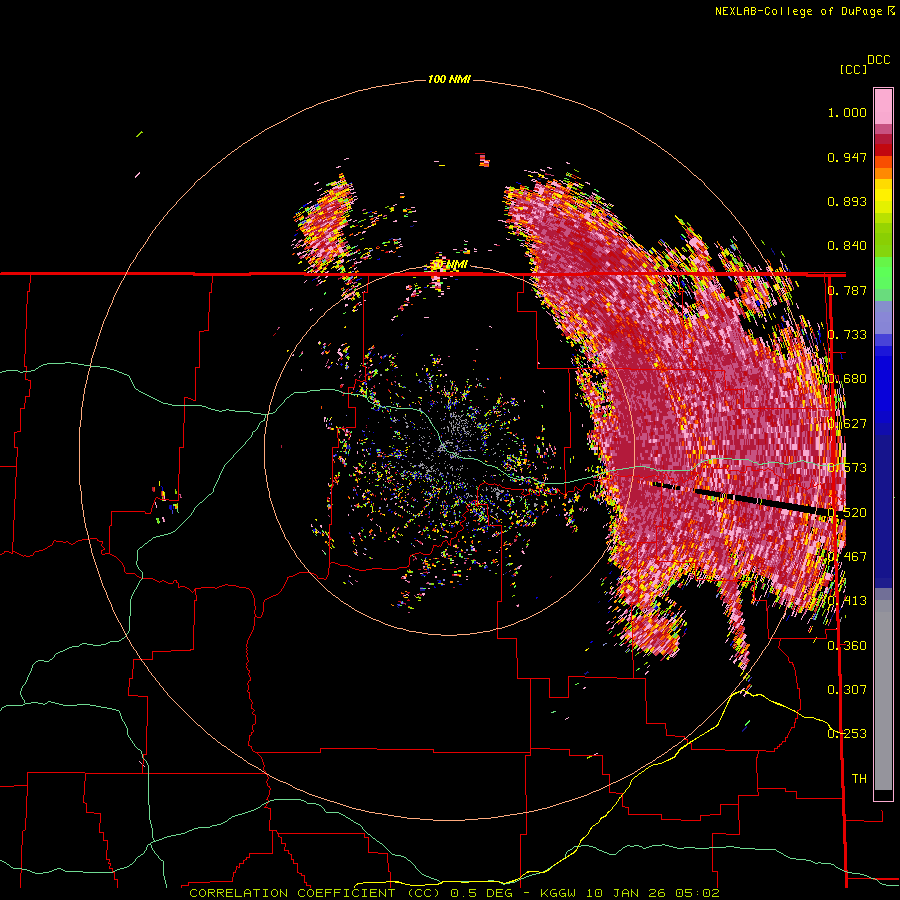Click the TH threshold label on the scale
Image resolution: width=900 pixels, height=900 pixels.
pos(859,778)
